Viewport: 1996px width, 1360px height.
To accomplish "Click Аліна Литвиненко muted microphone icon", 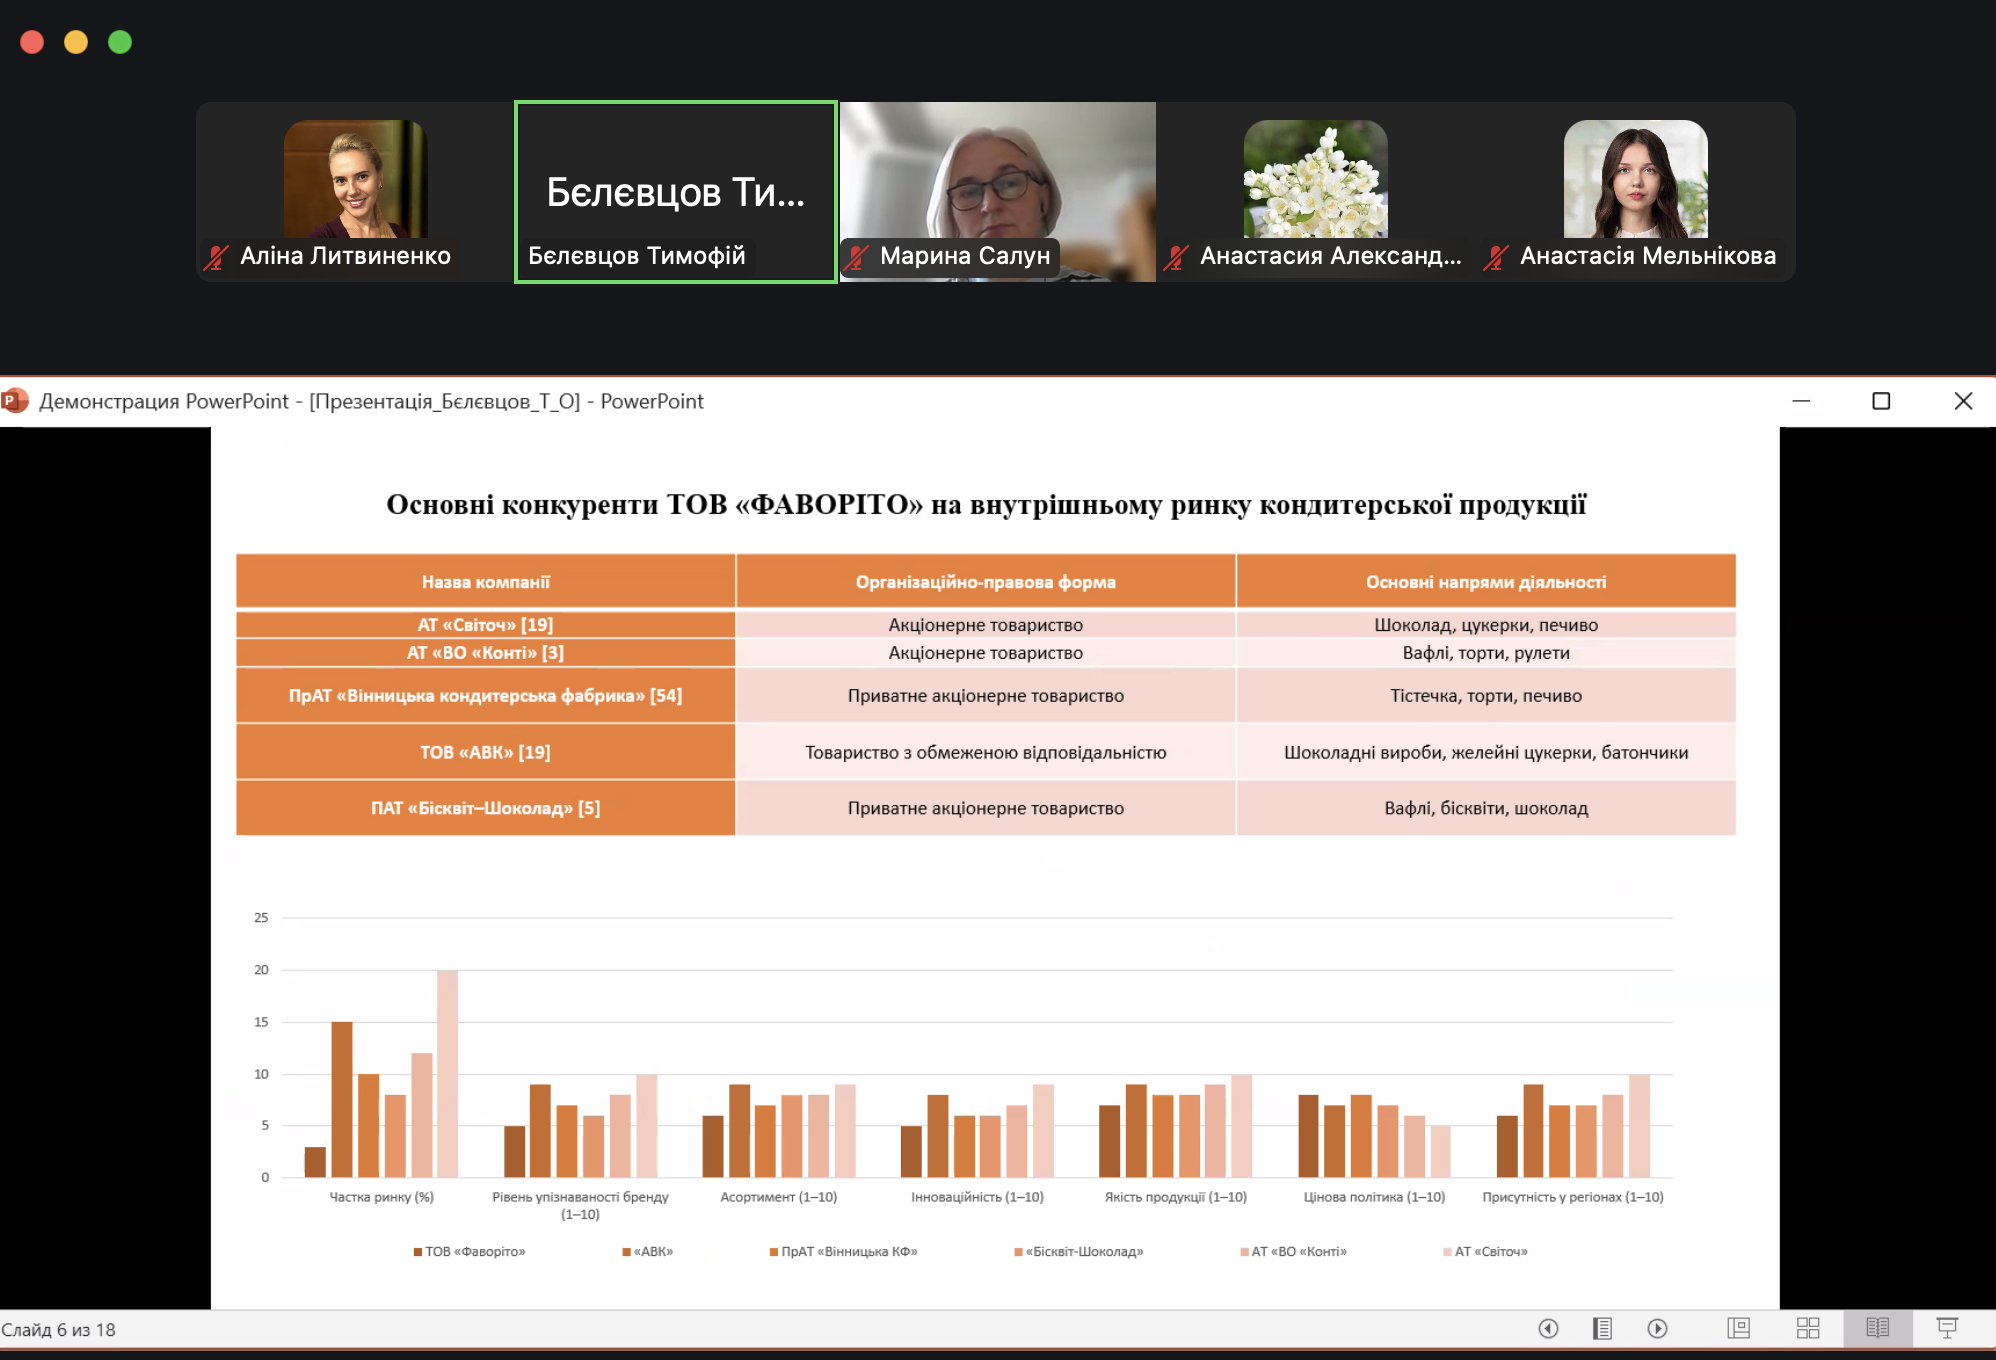I will 216,257.
